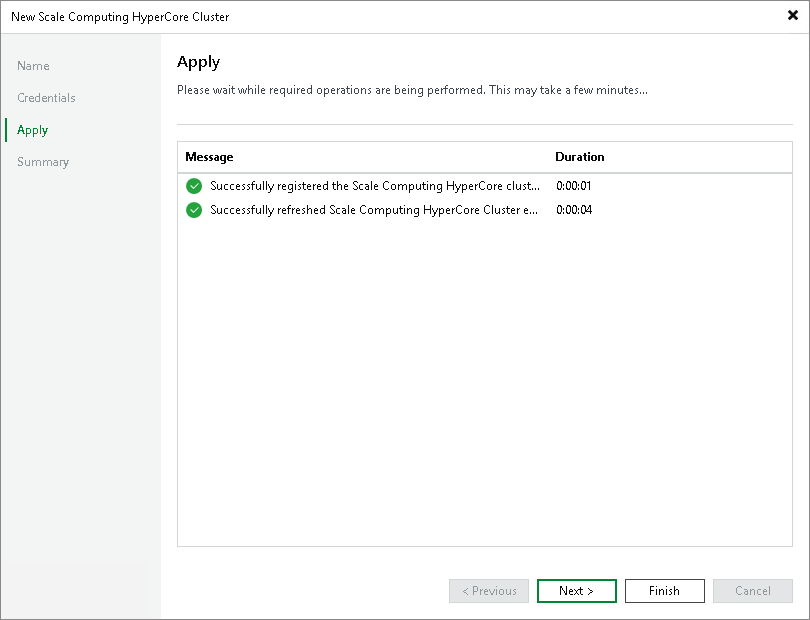The height and width of the screenshot is (620, 810).
Task: Click Finish to complete the wizard
Action: 664,591
